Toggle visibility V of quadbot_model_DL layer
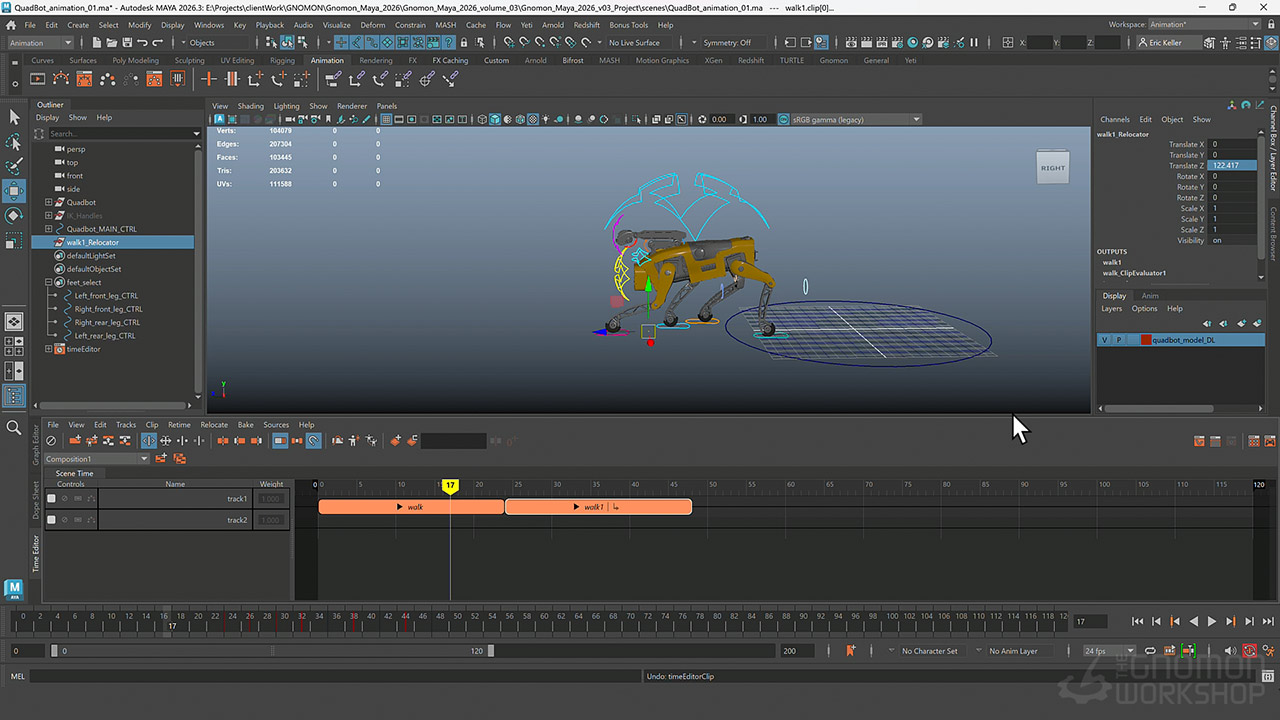This screenshot has height=720, width=1280. click(x=1105, y=340)
